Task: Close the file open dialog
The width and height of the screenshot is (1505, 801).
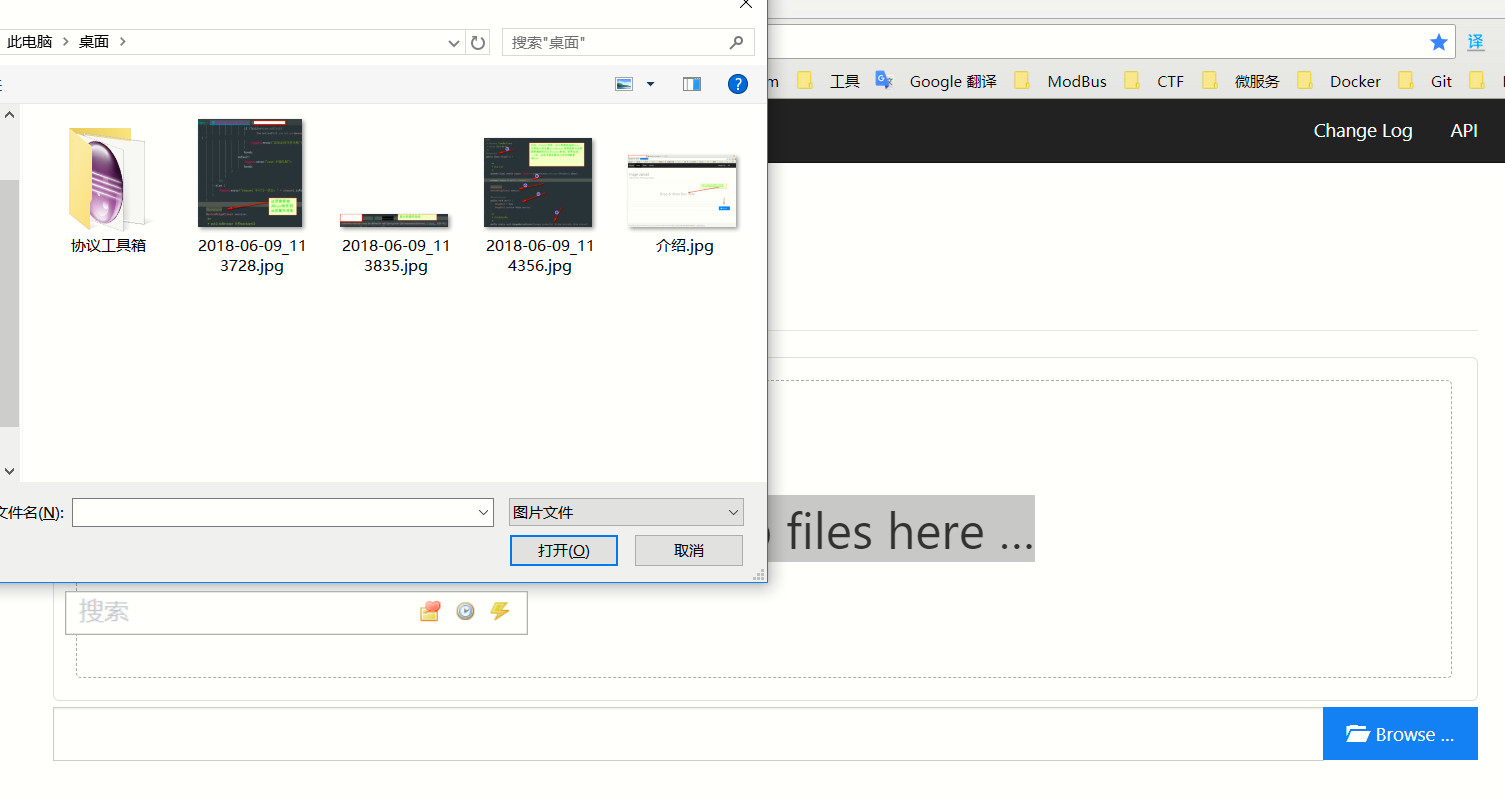Action: click(x=745, y=4)
